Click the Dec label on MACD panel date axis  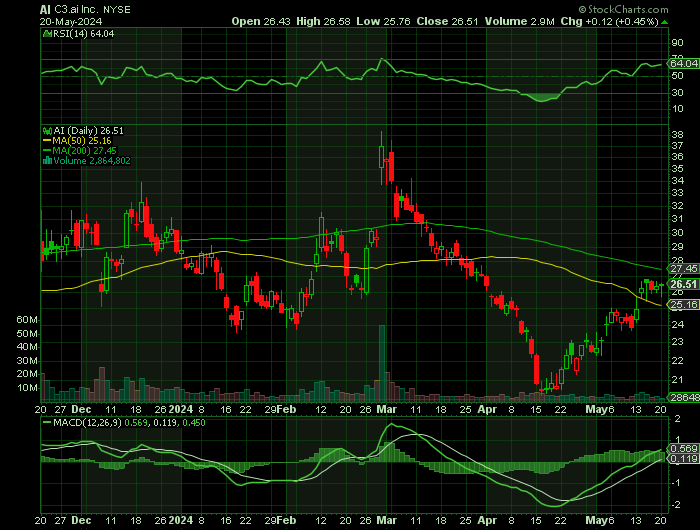pos(81,520)
